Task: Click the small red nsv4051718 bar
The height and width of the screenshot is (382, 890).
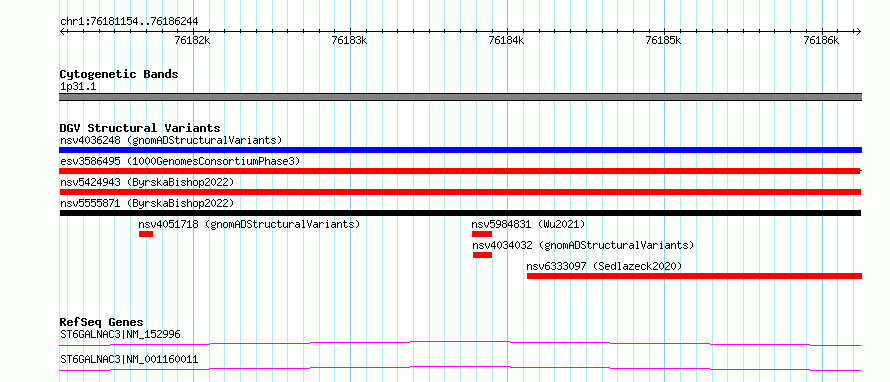Action: point(146,234)
